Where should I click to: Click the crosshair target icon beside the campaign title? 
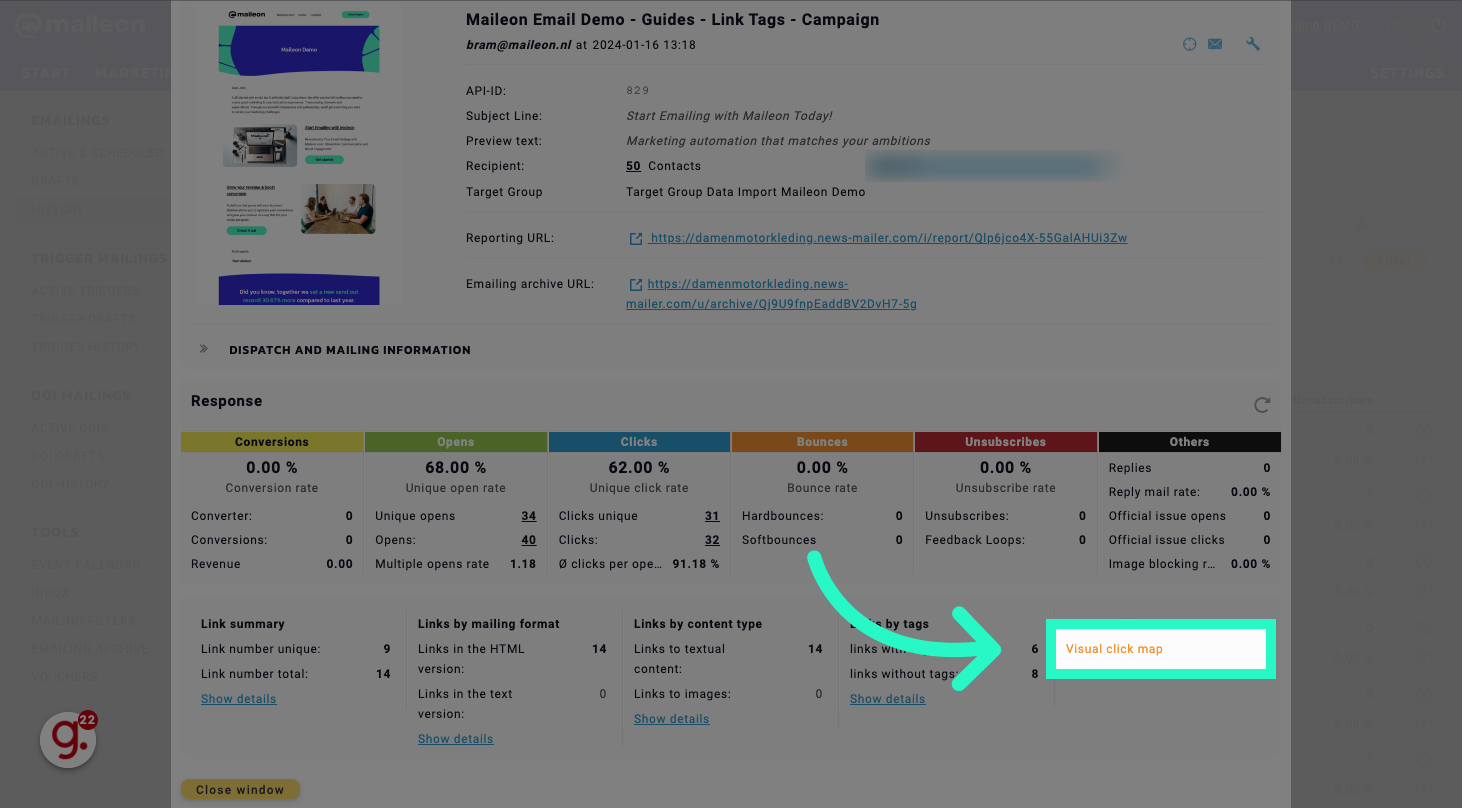(1189, 44)
